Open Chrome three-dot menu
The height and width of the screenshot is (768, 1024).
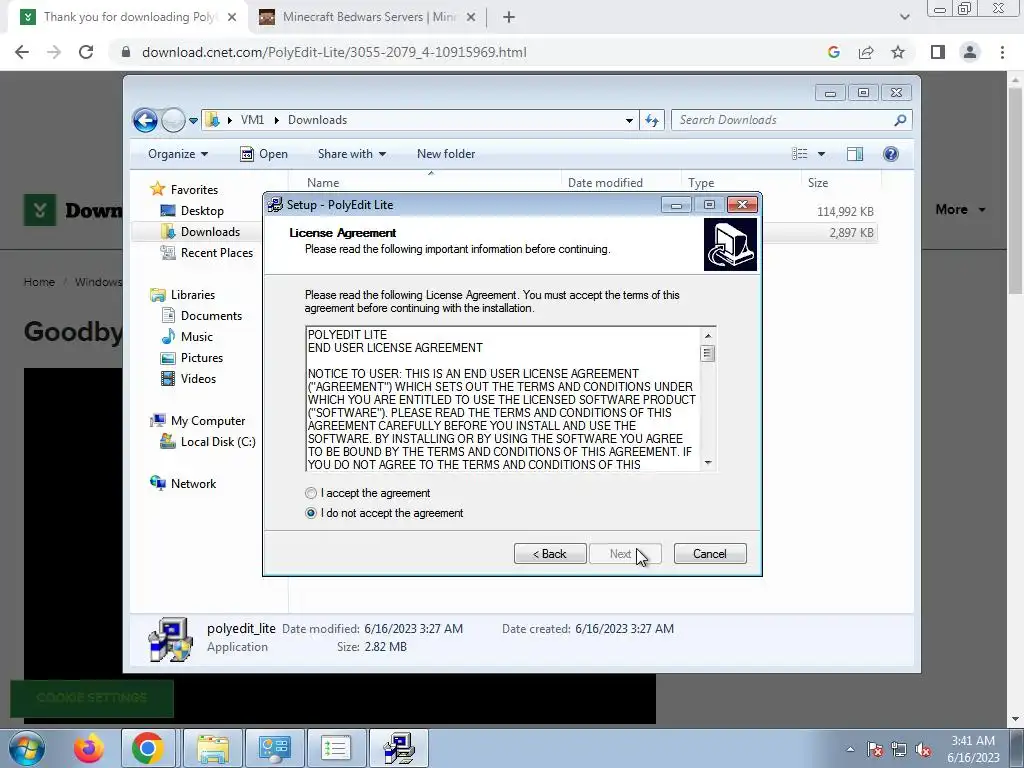point(1002,52)
